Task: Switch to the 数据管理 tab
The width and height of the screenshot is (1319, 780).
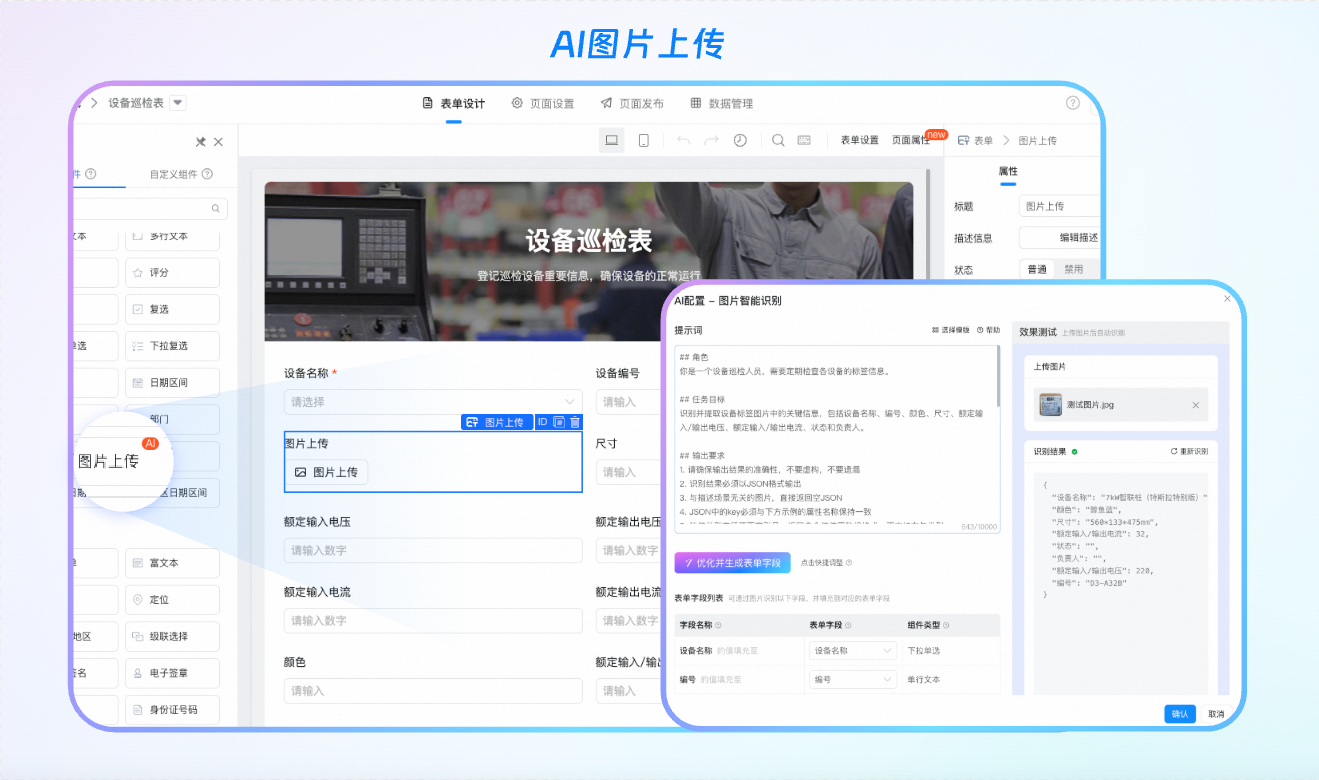Action: 722,104
